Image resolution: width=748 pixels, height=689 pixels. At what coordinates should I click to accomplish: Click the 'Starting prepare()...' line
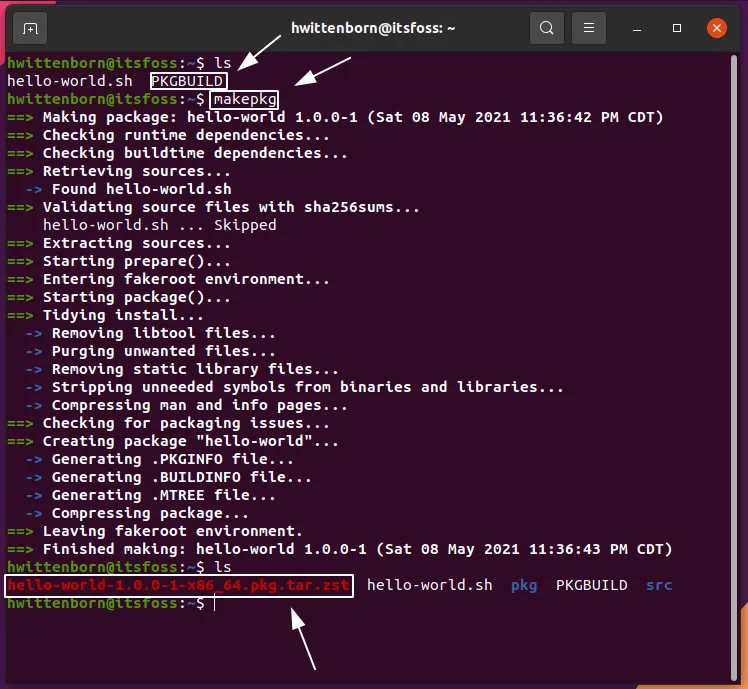click(x=136, y=261)
